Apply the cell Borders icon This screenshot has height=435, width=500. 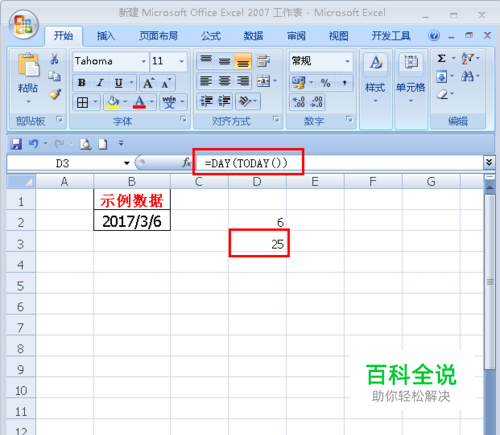click(x=82, y=102)
